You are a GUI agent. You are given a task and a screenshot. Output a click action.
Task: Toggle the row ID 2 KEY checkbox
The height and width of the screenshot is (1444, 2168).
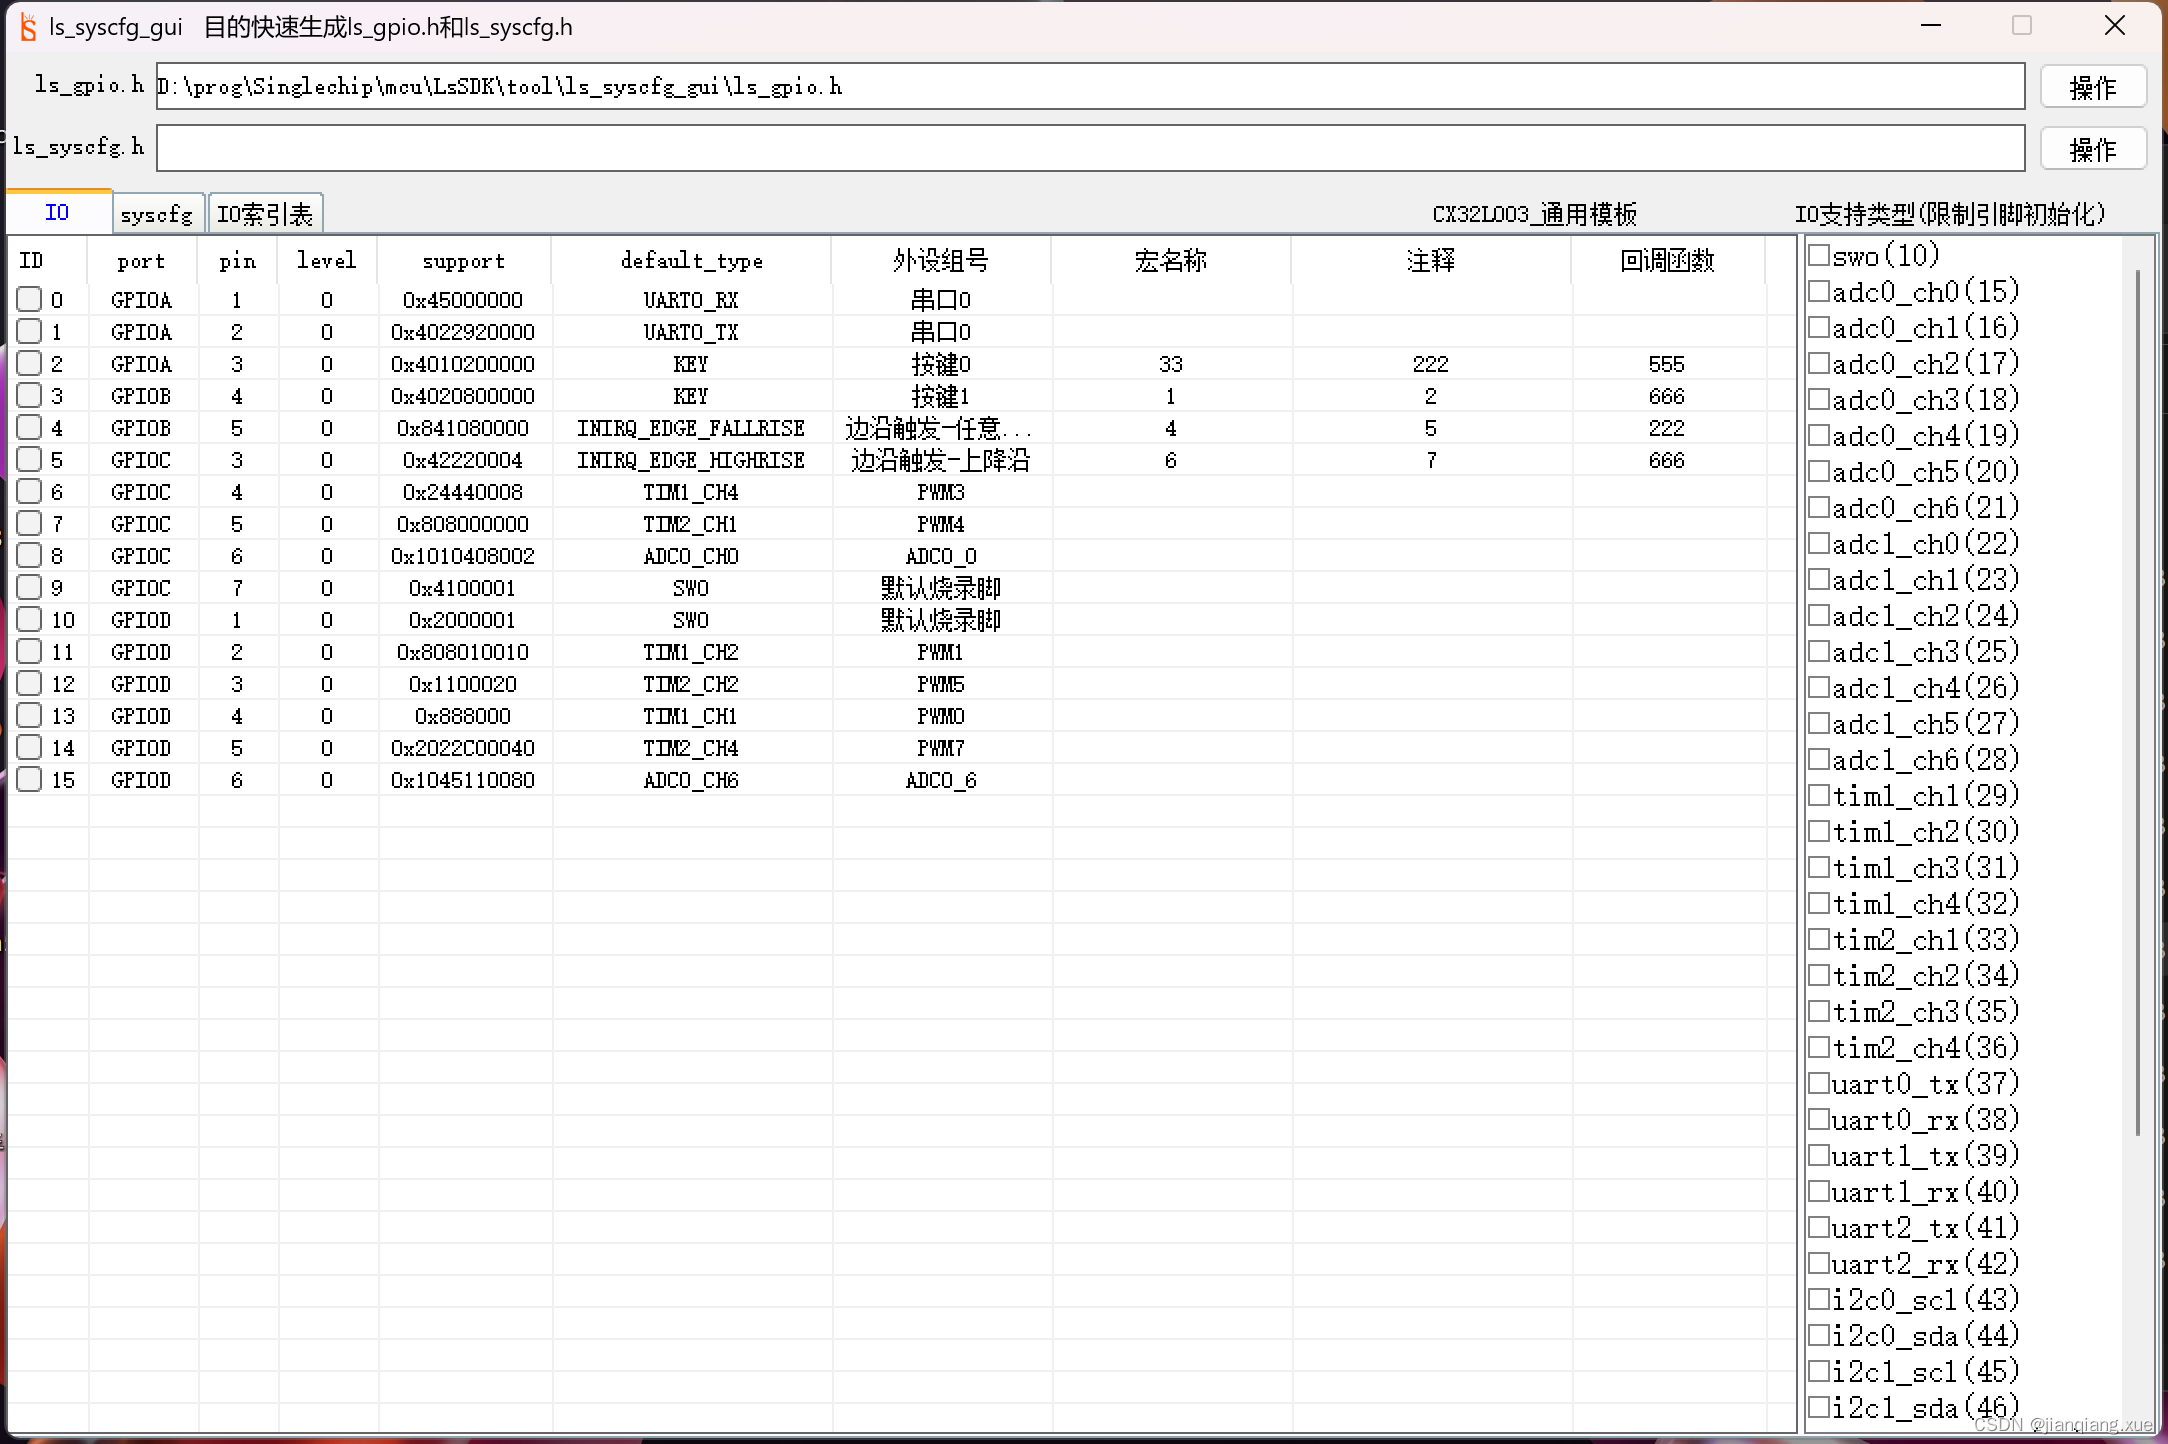[x=30, y=363]
